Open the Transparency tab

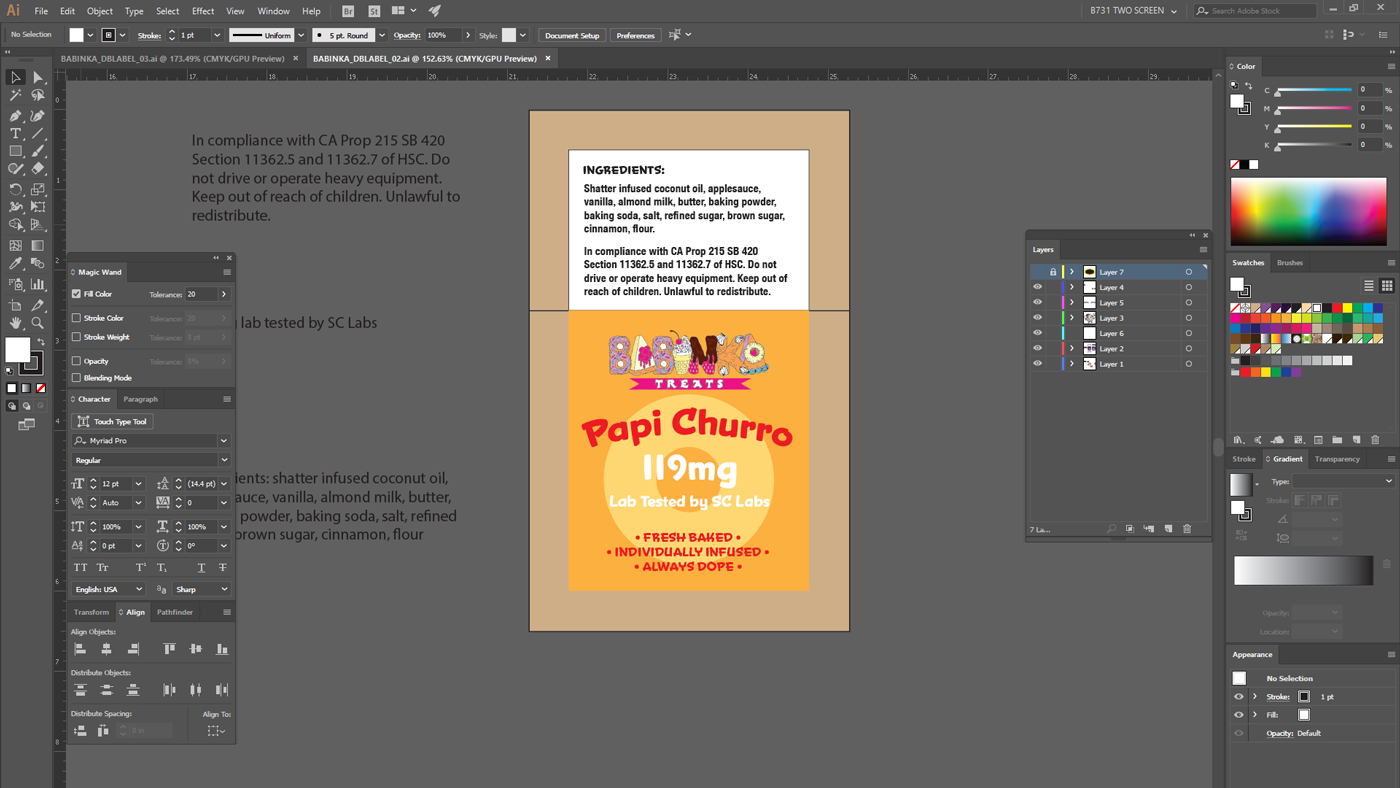pyautogui.click(x=1337, y=459)
